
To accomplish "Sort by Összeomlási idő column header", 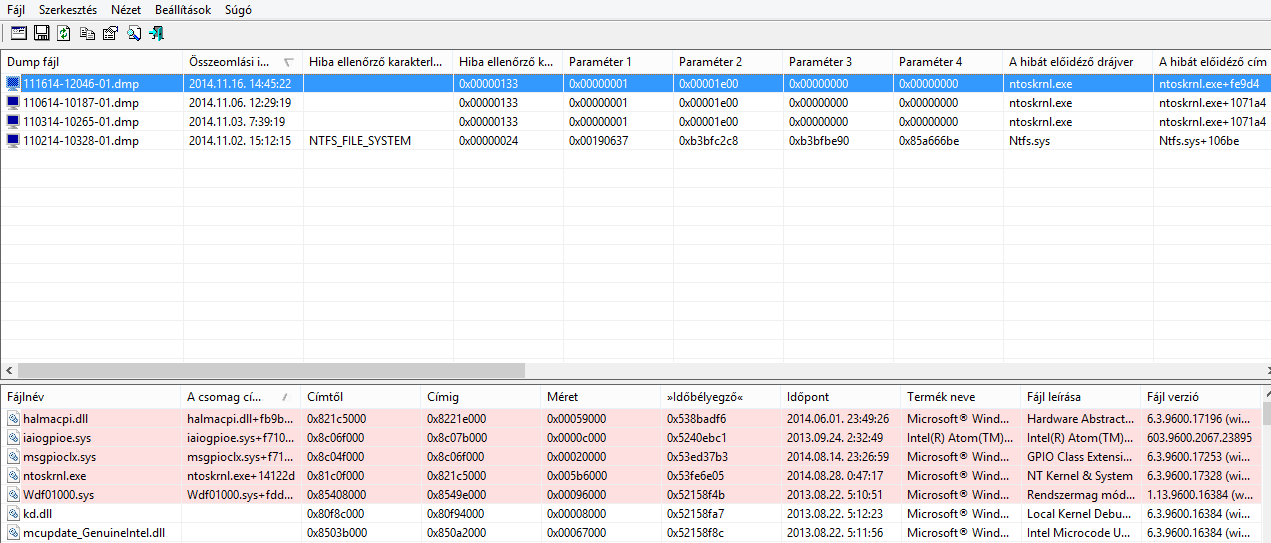I will pyautogui.click(x=243, y=62).
